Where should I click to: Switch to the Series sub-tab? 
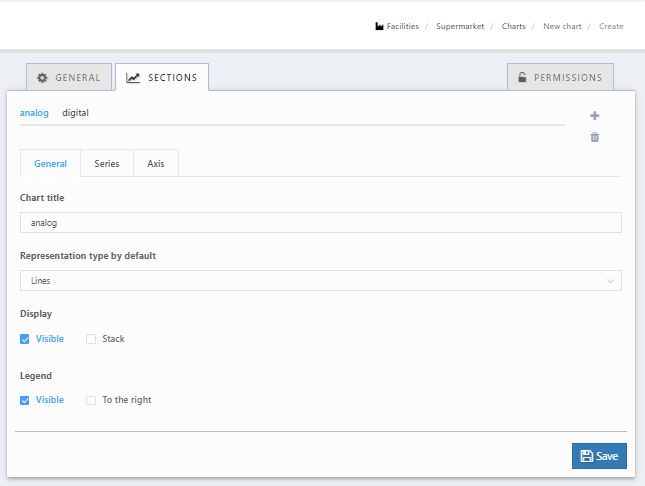coord(107,164)
